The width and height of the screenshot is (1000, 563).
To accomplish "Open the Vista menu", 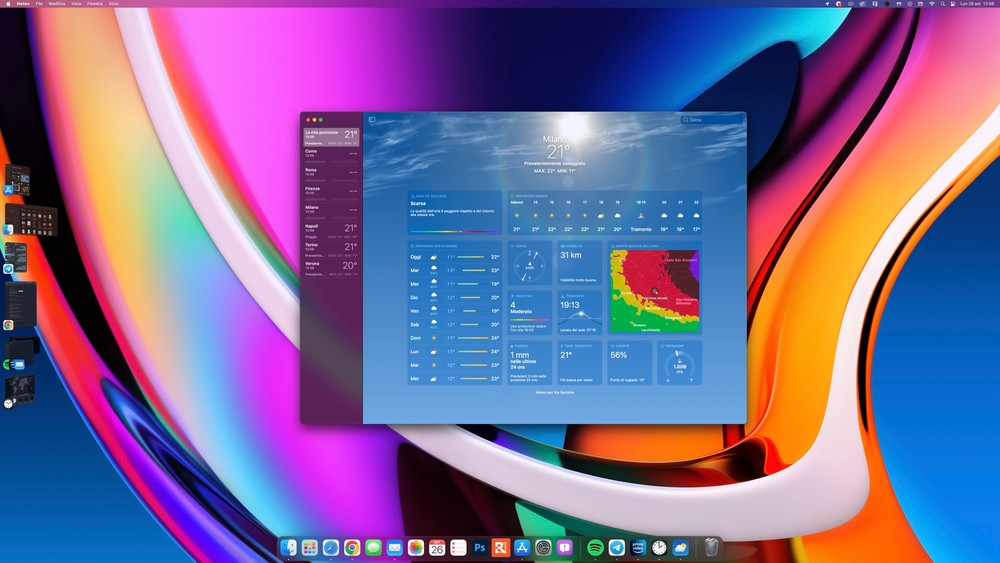I will (76, 4).
